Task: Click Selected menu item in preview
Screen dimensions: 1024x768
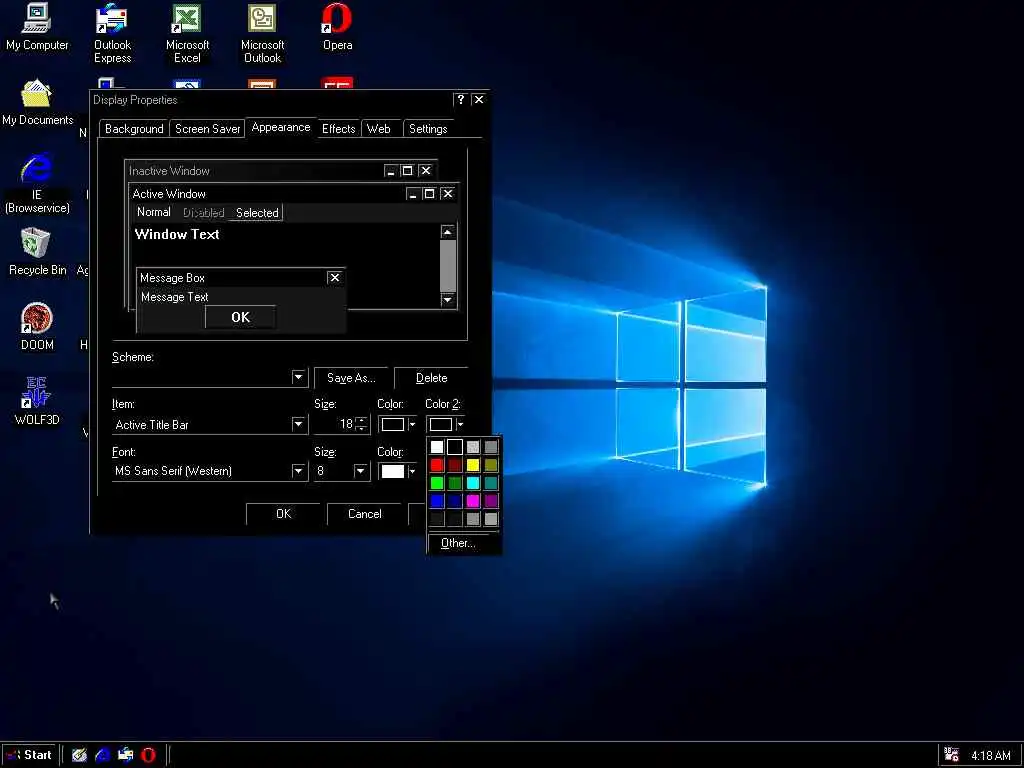Action: click(257, 213)
